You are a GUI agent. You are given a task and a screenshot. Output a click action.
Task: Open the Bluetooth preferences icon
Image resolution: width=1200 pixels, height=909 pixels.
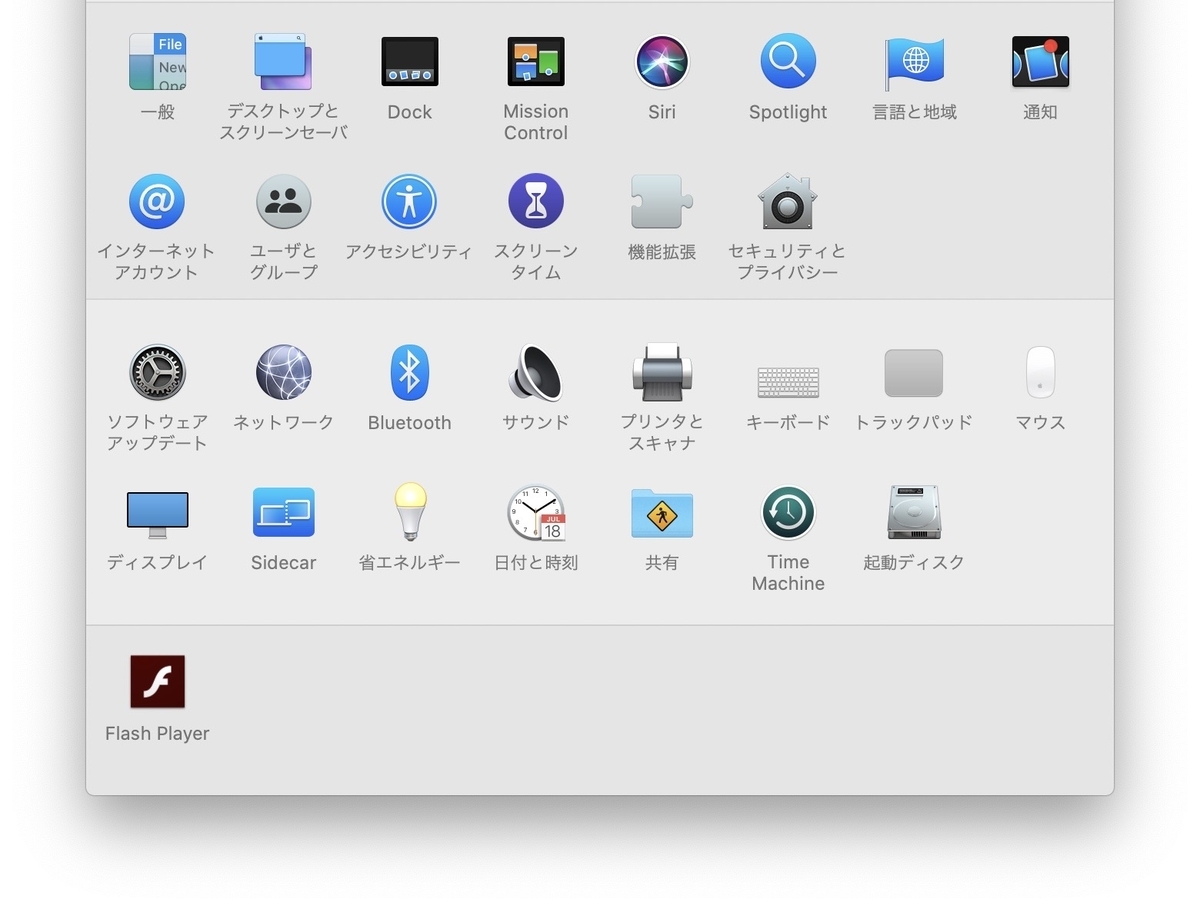[410, 373]
